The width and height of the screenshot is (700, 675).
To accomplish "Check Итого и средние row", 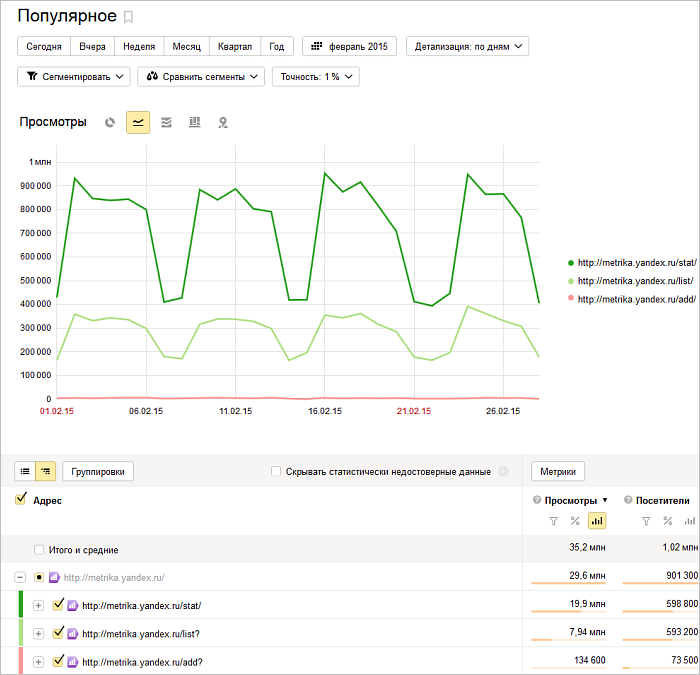I will [x=39, y=550].
